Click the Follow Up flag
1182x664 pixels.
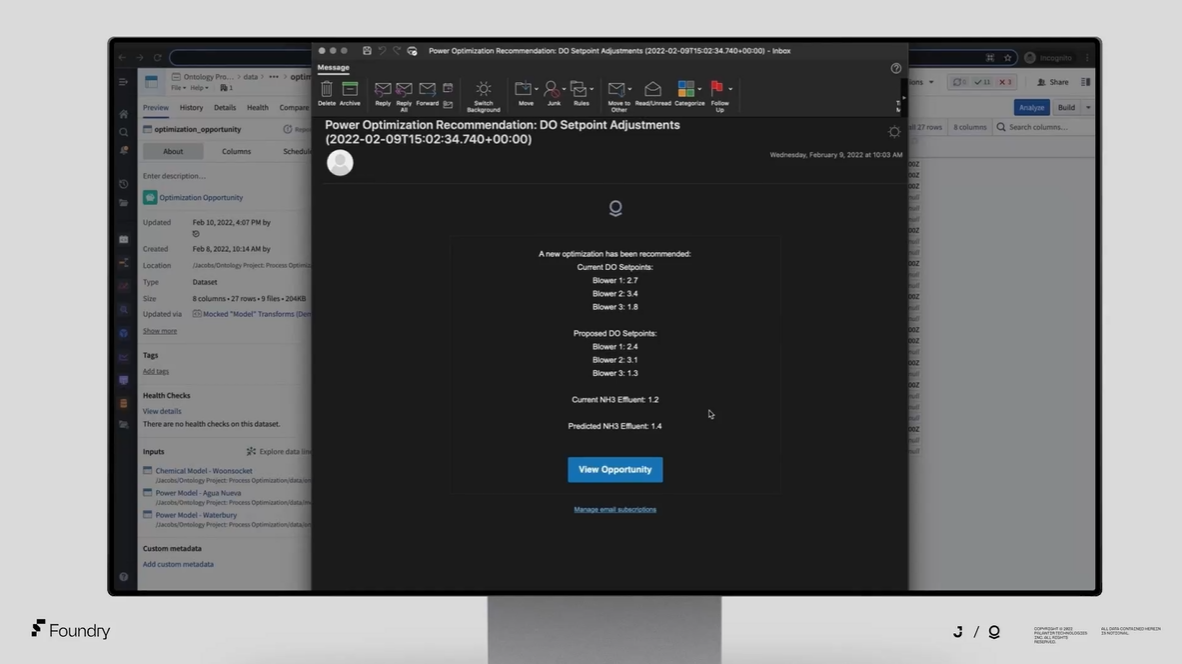tap(717, 90)
